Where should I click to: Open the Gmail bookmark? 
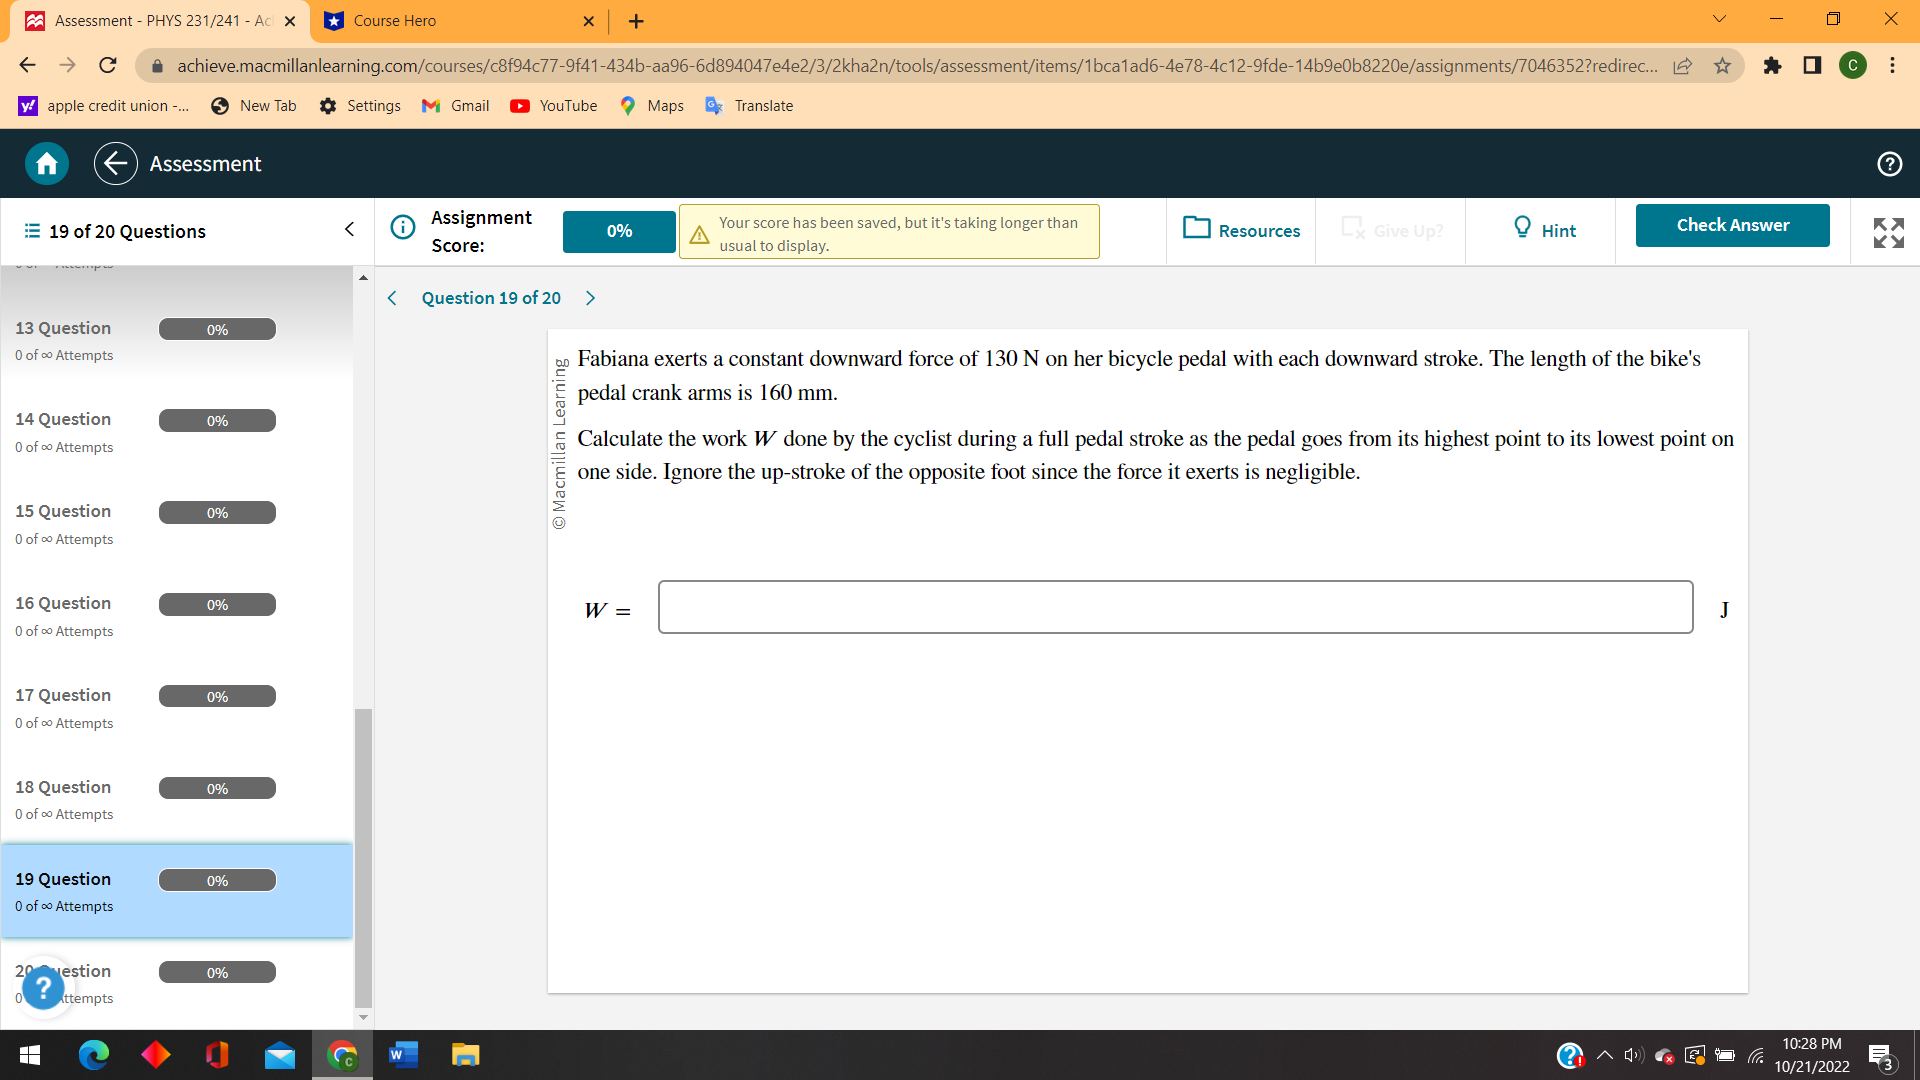click(455, 105)
